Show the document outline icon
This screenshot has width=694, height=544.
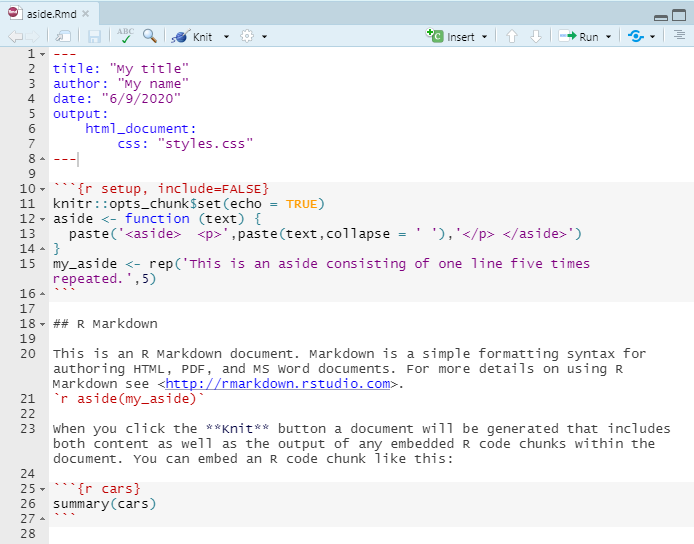(679, 35)
